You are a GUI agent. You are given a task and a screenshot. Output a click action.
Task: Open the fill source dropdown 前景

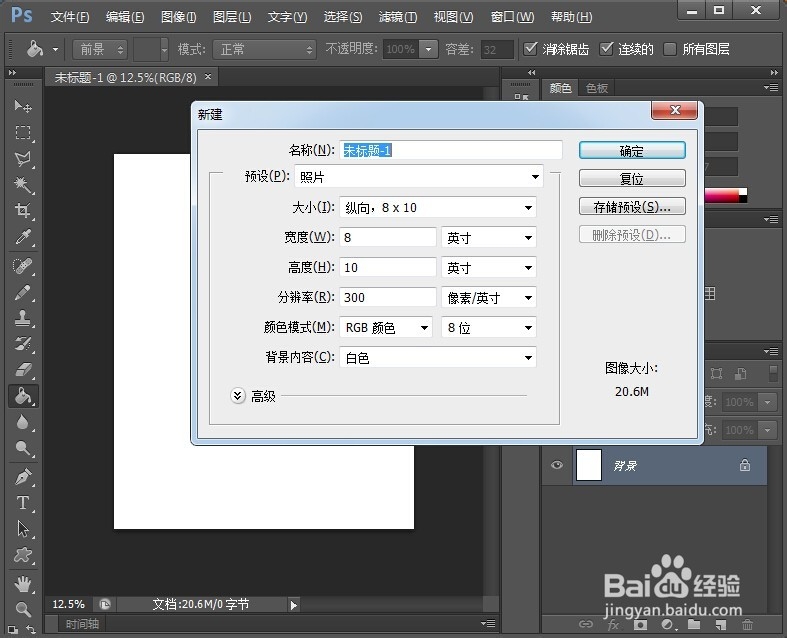click(x=100, y=49)
